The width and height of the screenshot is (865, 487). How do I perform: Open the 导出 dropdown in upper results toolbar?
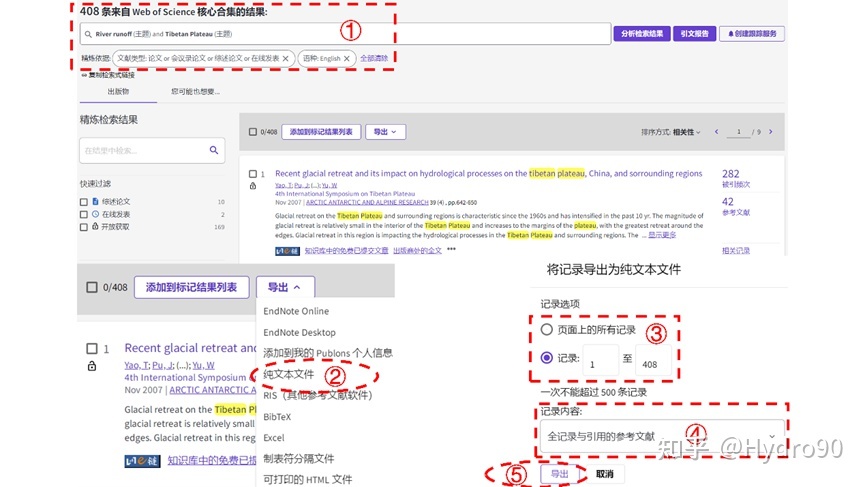(386, 132)
